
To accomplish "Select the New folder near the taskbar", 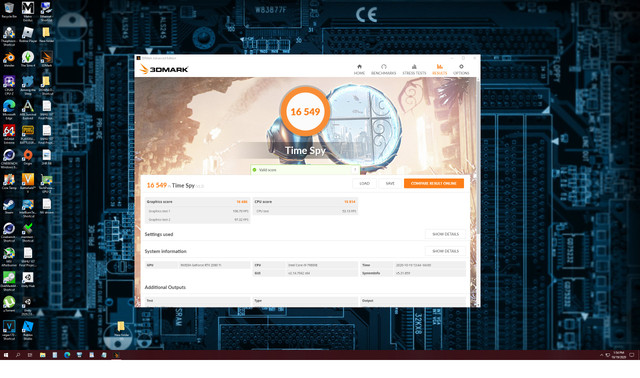I will pyautogui.click(x=121, y=329).
